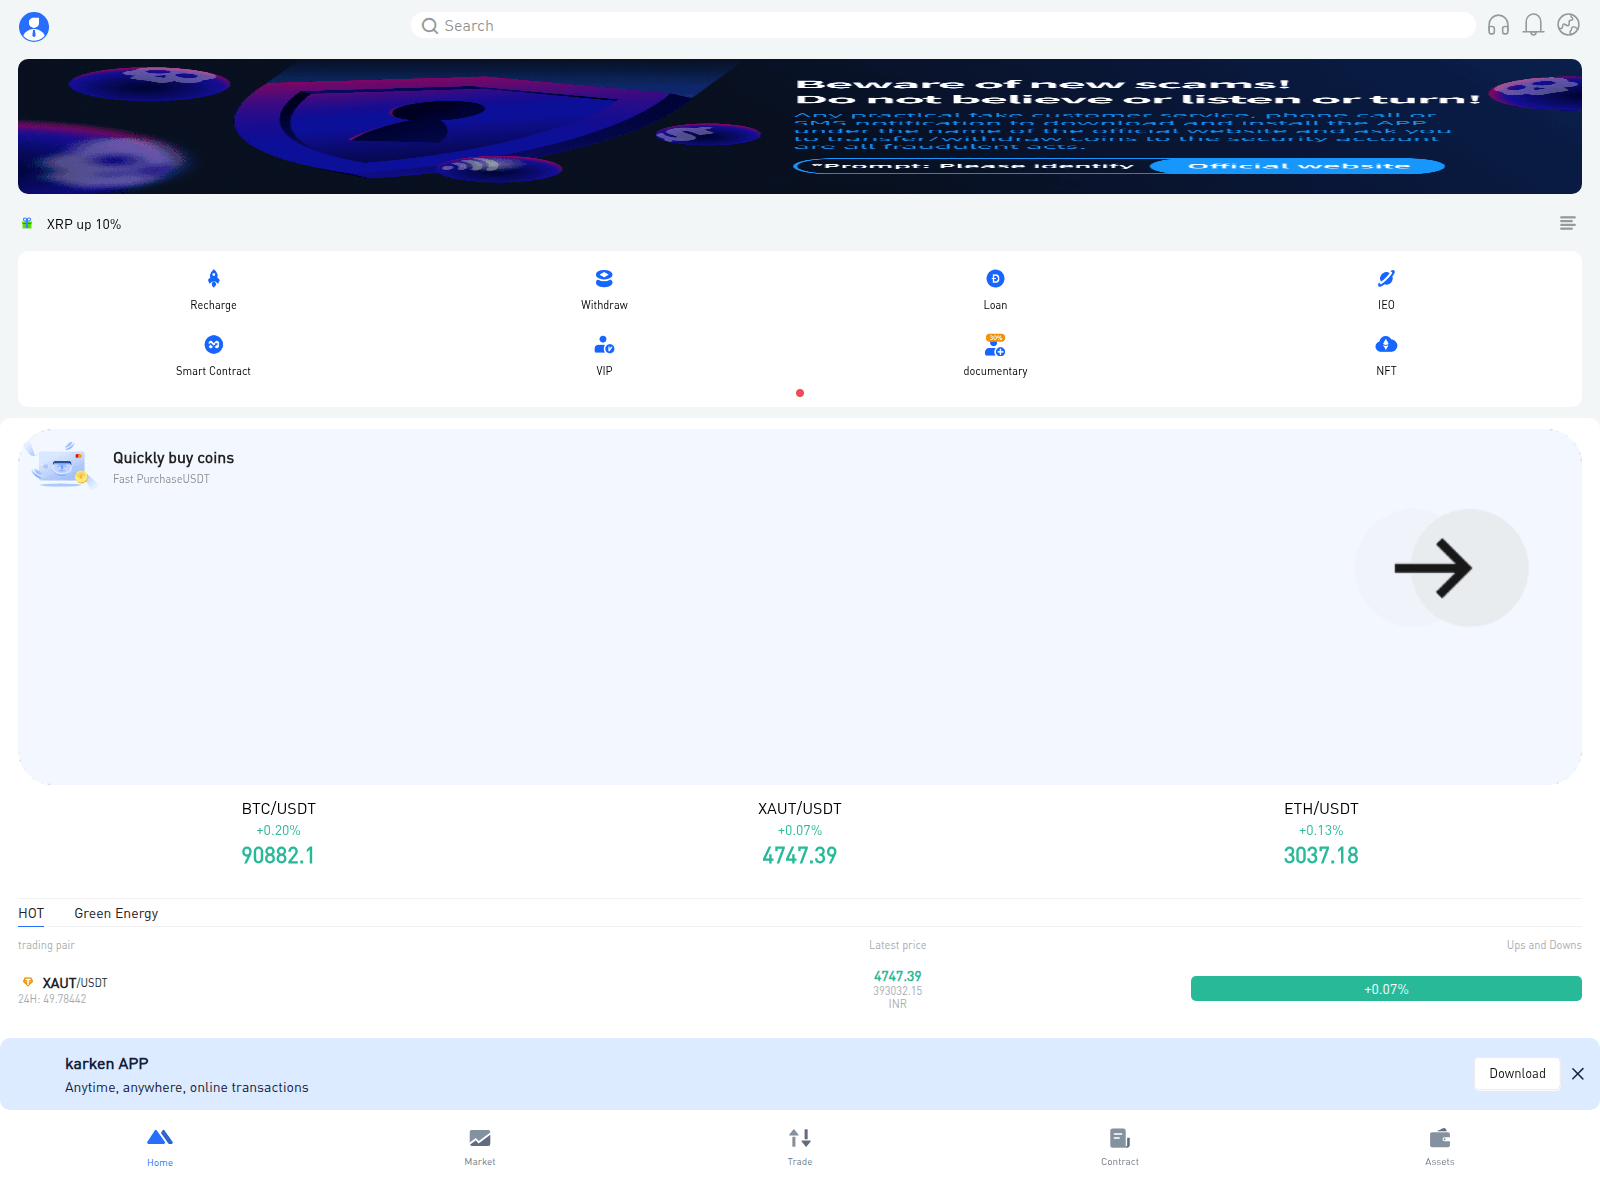Open Withdraw
This screenshot has height=1200, width=1600.
click(x=604, y=289)
